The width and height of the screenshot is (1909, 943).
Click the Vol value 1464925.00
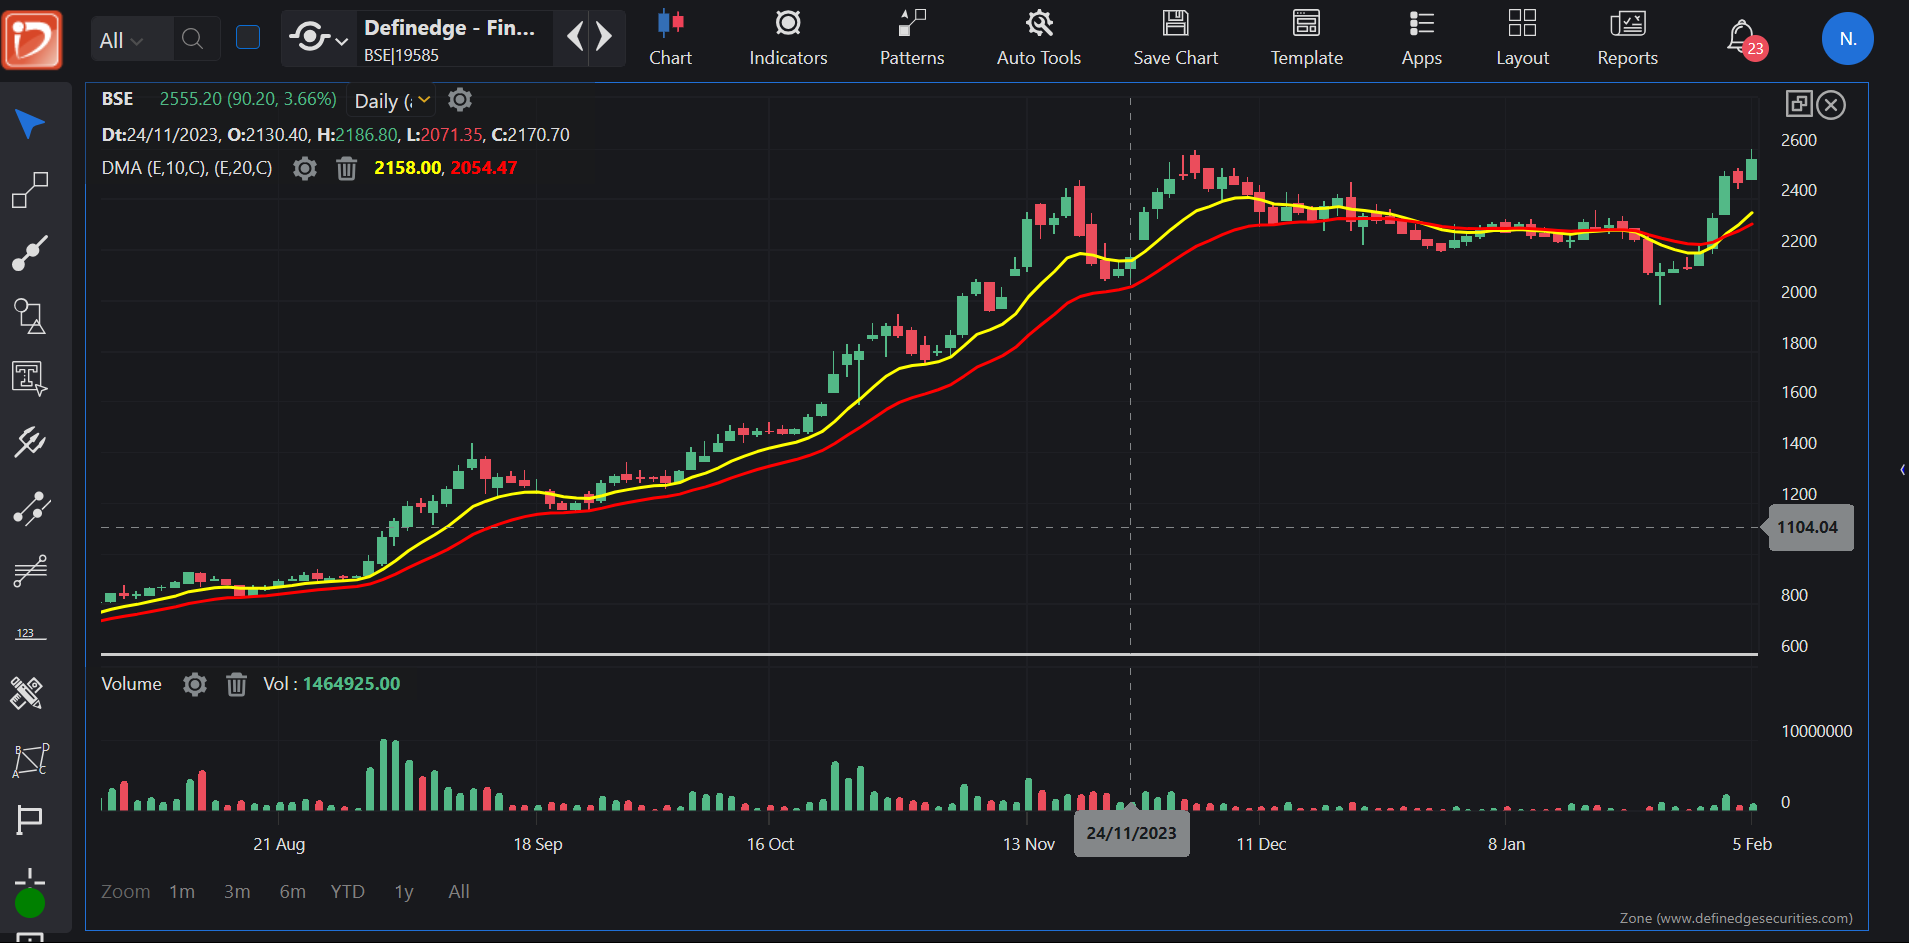[x=351, y=684]
